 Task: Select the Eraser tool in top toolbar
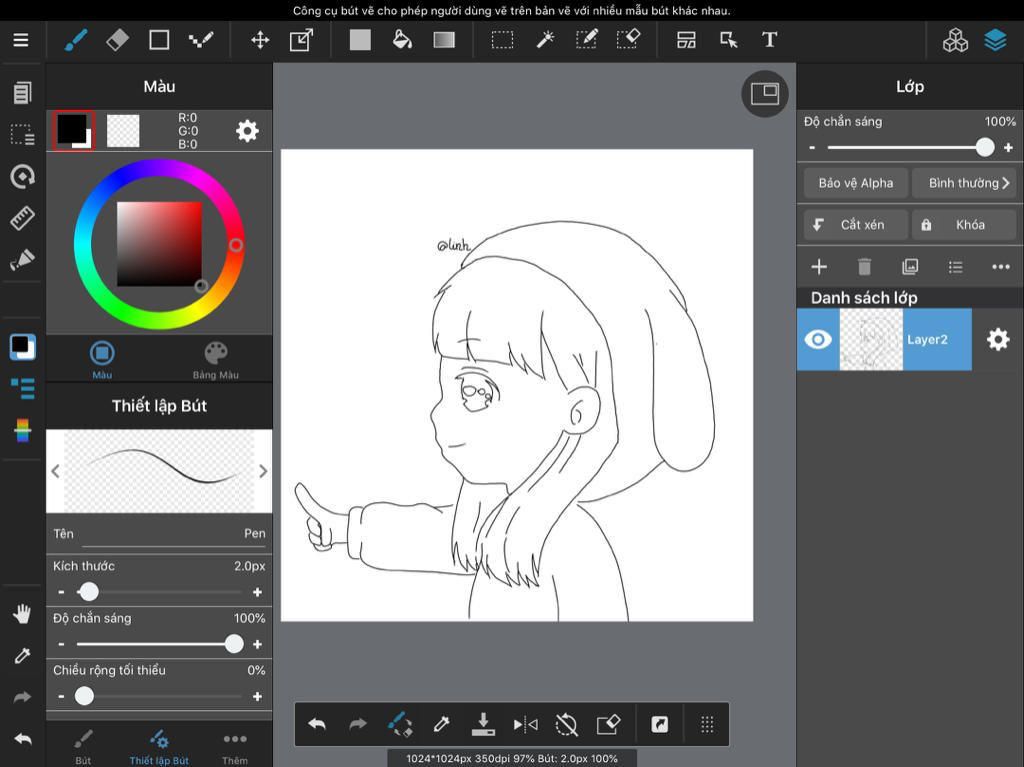[118, 40]
